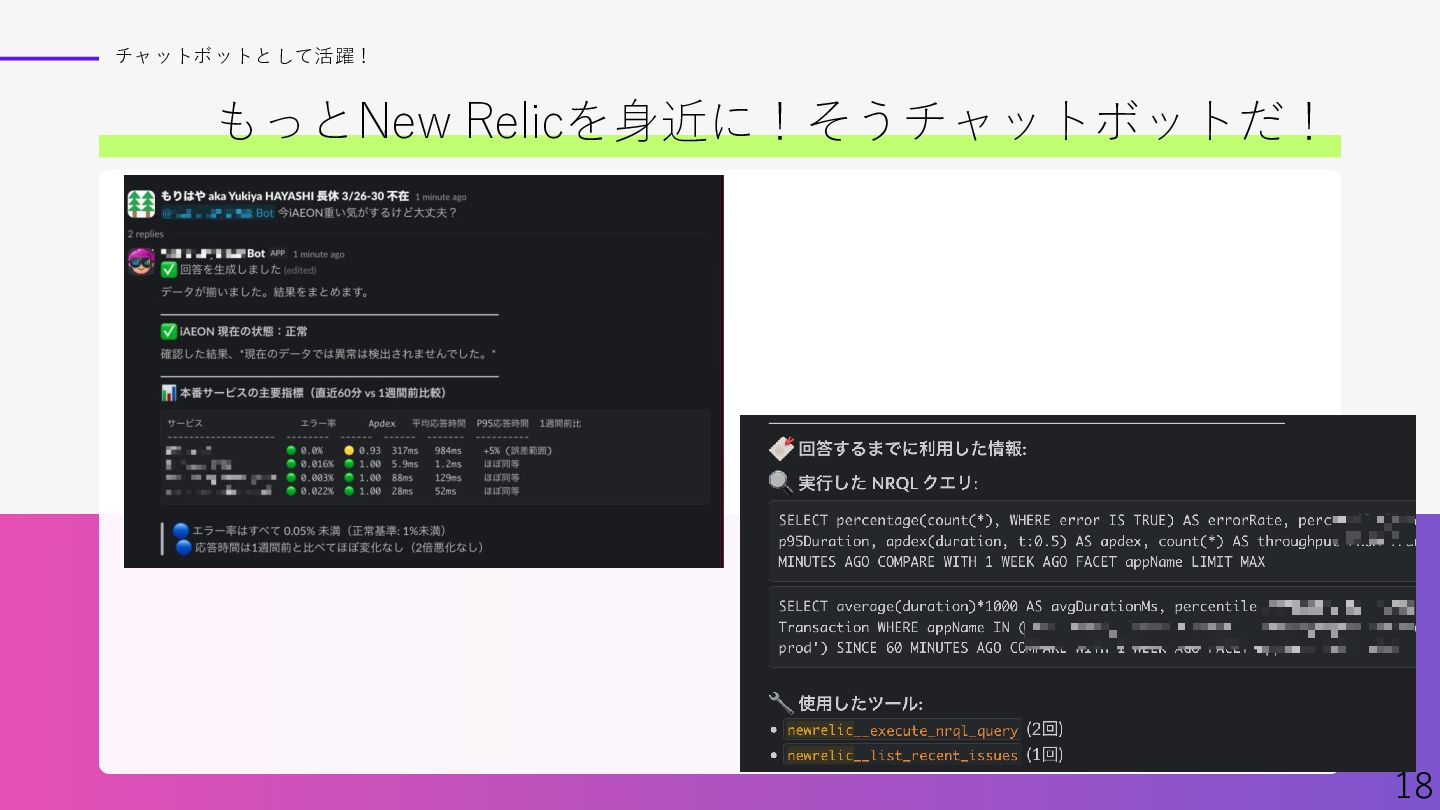The width and height of the screenshot is (1440, 810).
Task: Click the blue circle before エラー率はすべて
Action: click(181, 530)
